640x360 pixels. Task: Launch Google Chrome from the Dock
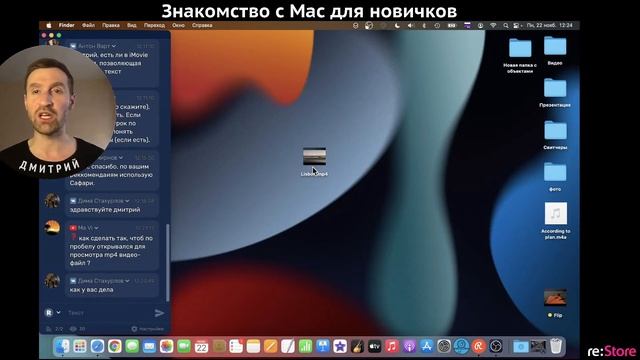pos(115,347)
